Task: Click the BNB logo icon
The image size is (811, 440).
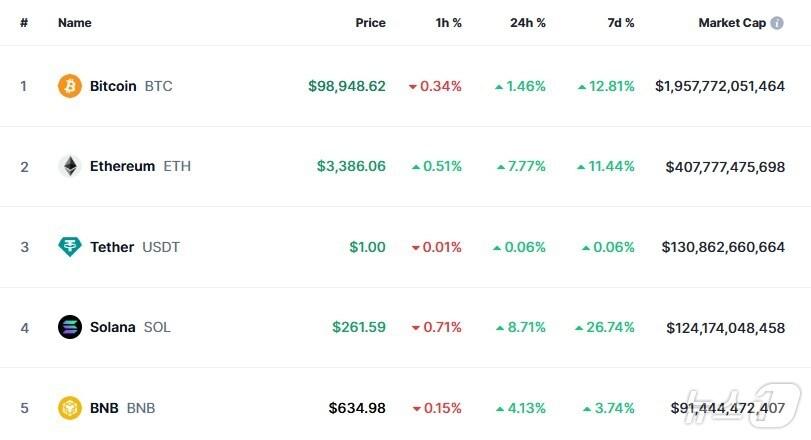Action: [69, 408]
